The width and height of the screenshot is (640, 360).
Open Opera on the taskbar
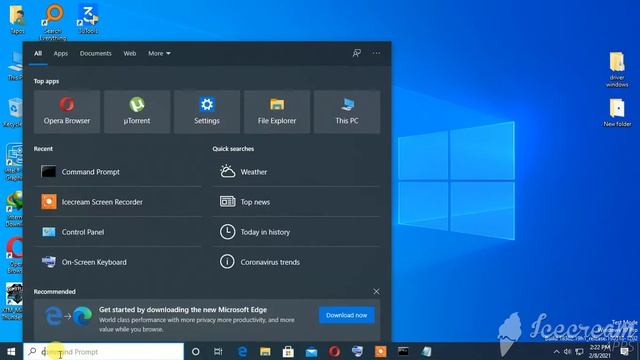[x=334, y=351]
